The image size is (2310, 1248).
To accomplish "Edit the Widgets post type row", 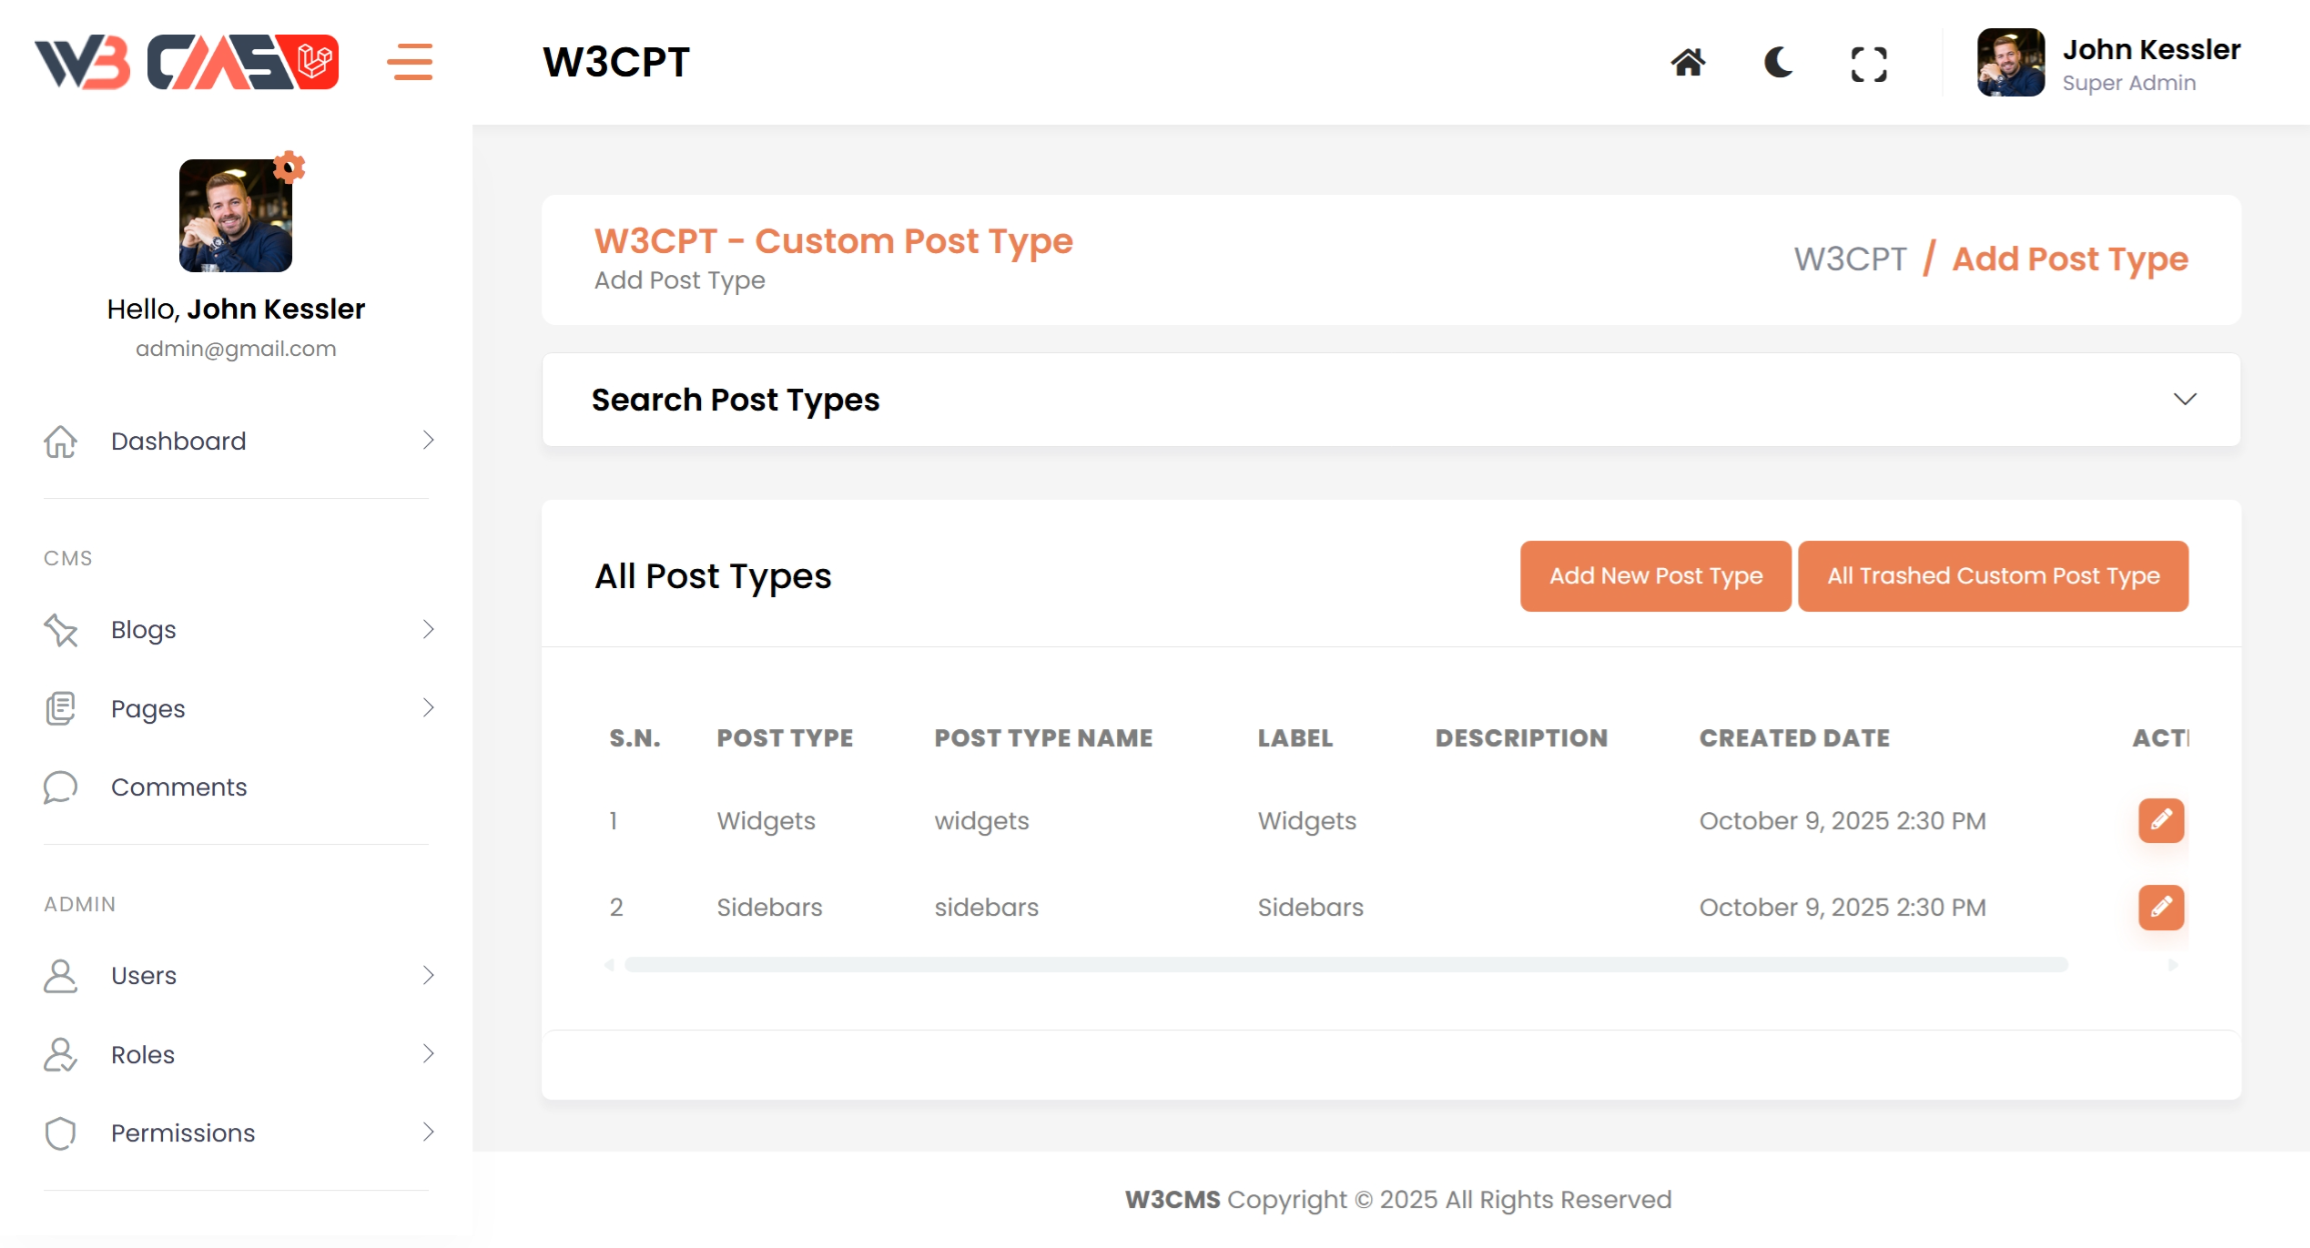I will [x=2160, y=821].
